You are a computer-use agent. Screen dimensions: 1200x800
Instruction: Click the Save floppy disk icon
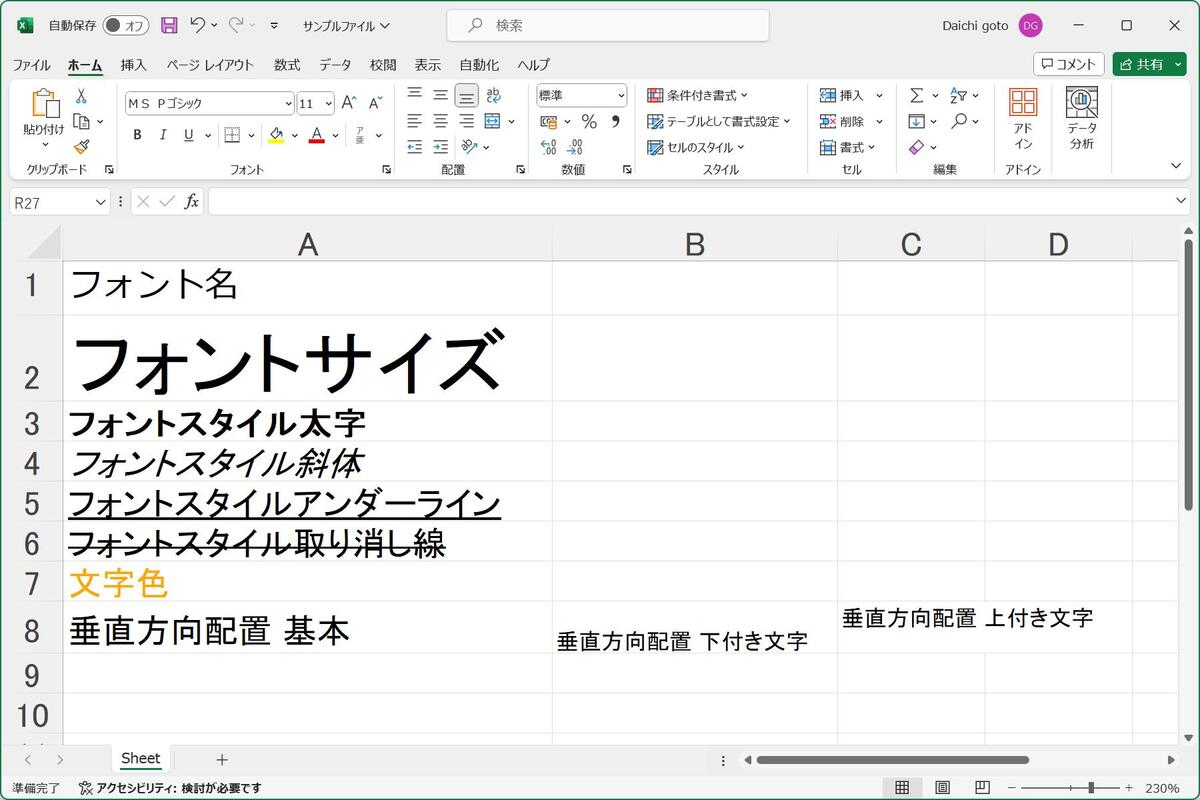(169, 25)
